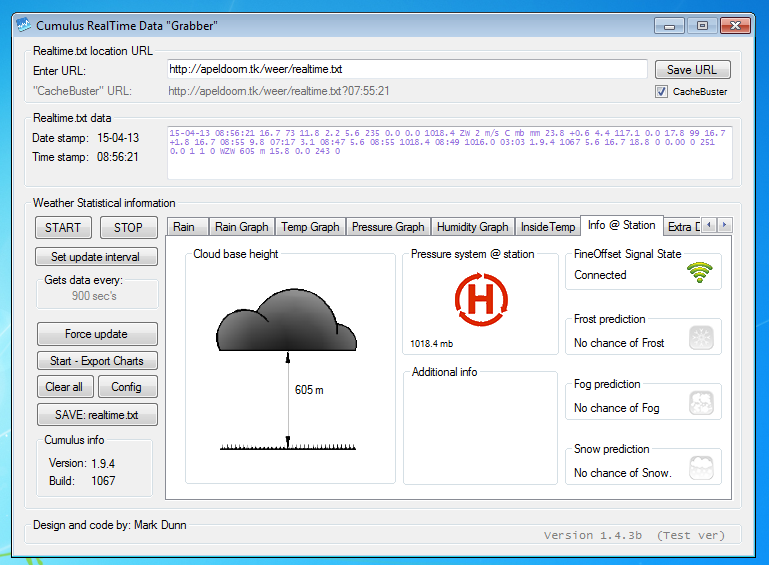This screenshot has height=565, width=769.
Task: Click the realtime.txt URL input field
Action: [x=407, y=70]
